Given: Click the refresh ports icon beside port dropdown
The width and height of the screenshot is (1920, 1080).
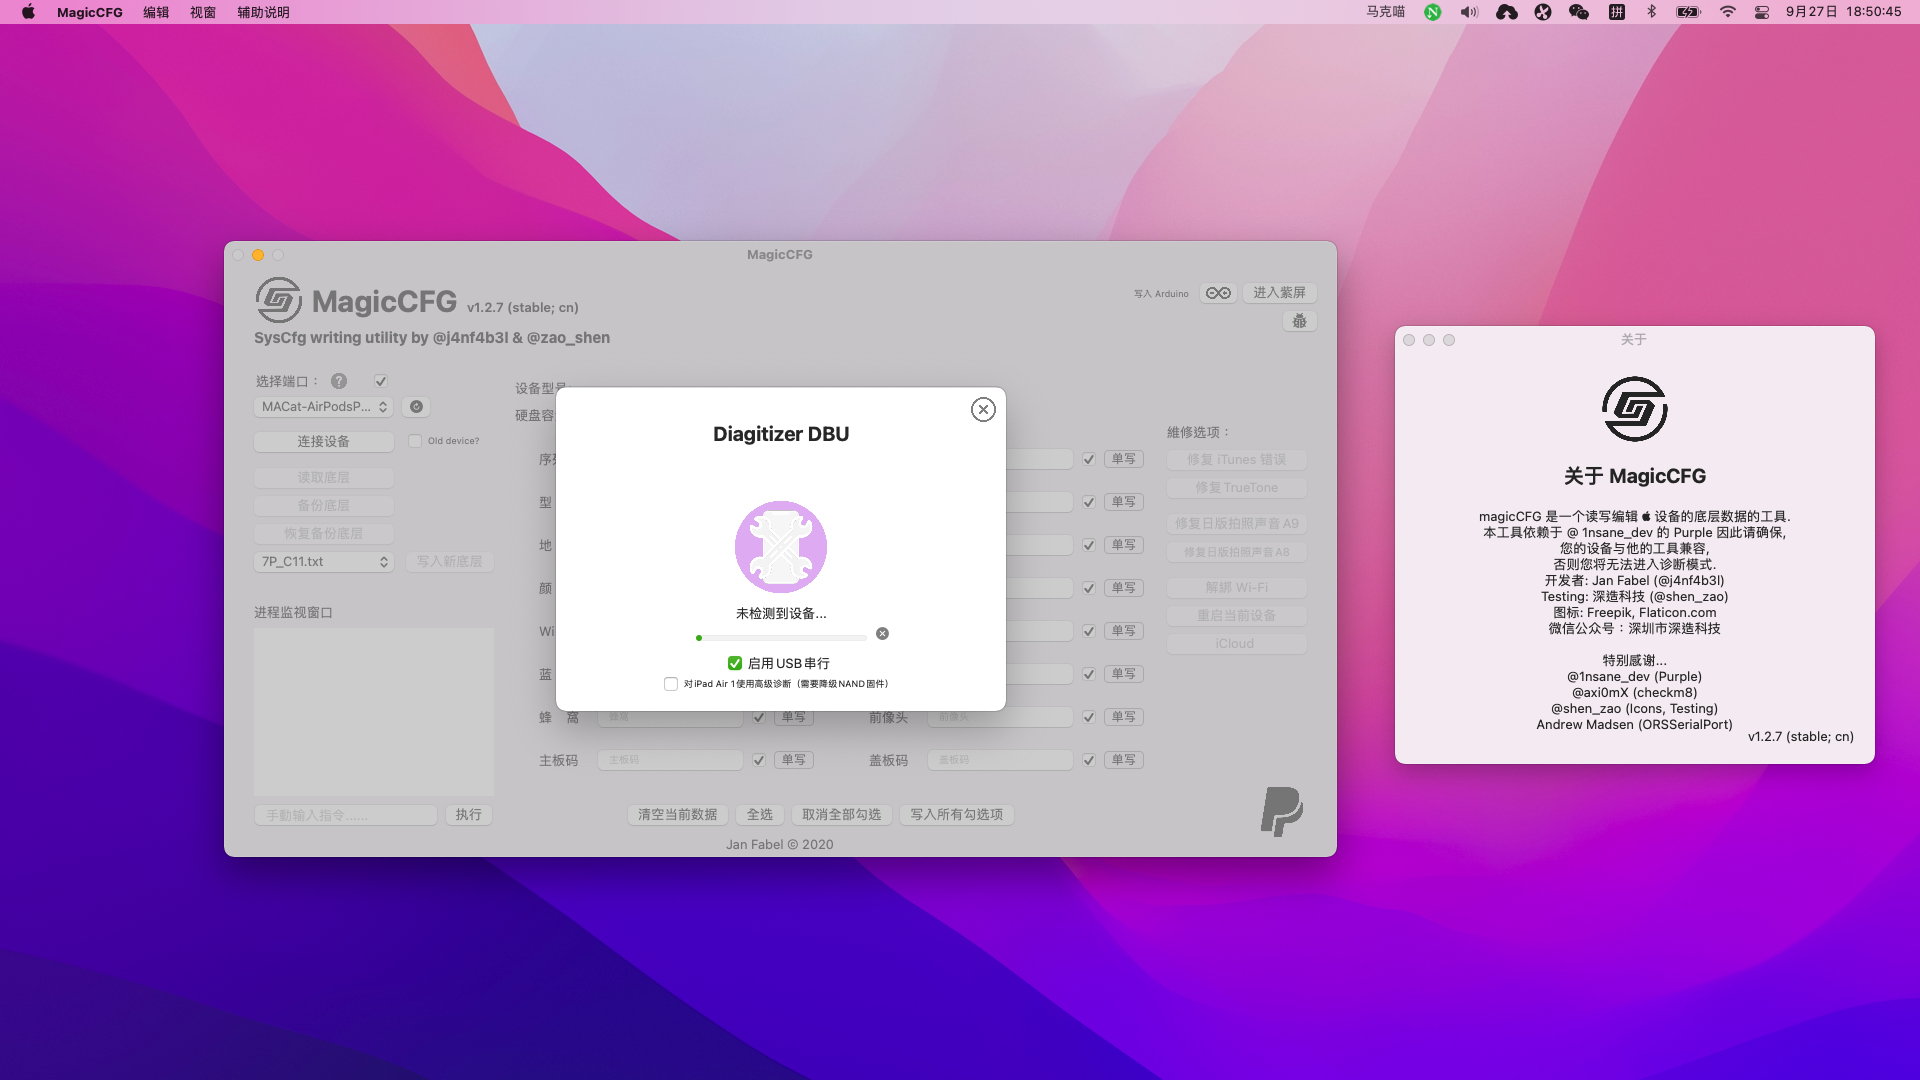Looking at the screenshot, I should pyautogui.click(x=417, y=407).
